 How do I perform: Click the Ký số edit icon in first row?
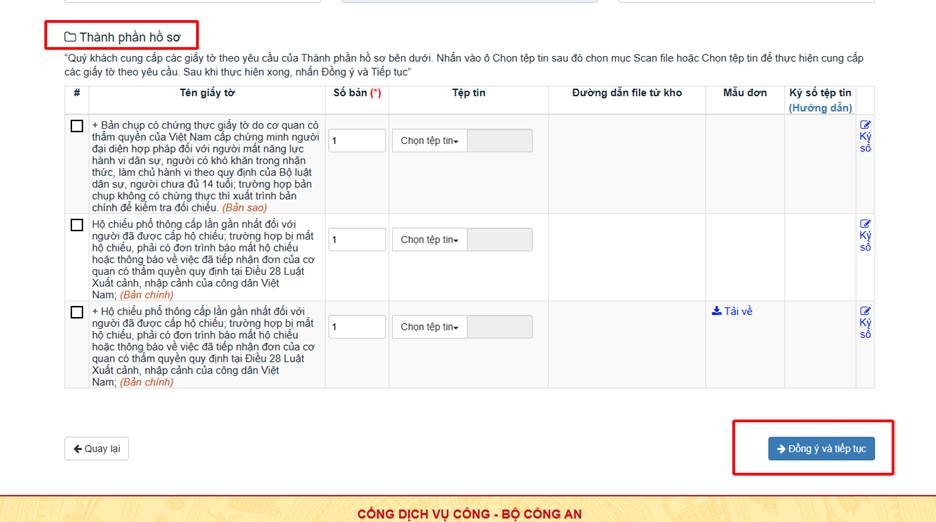(x=865, y=125)
